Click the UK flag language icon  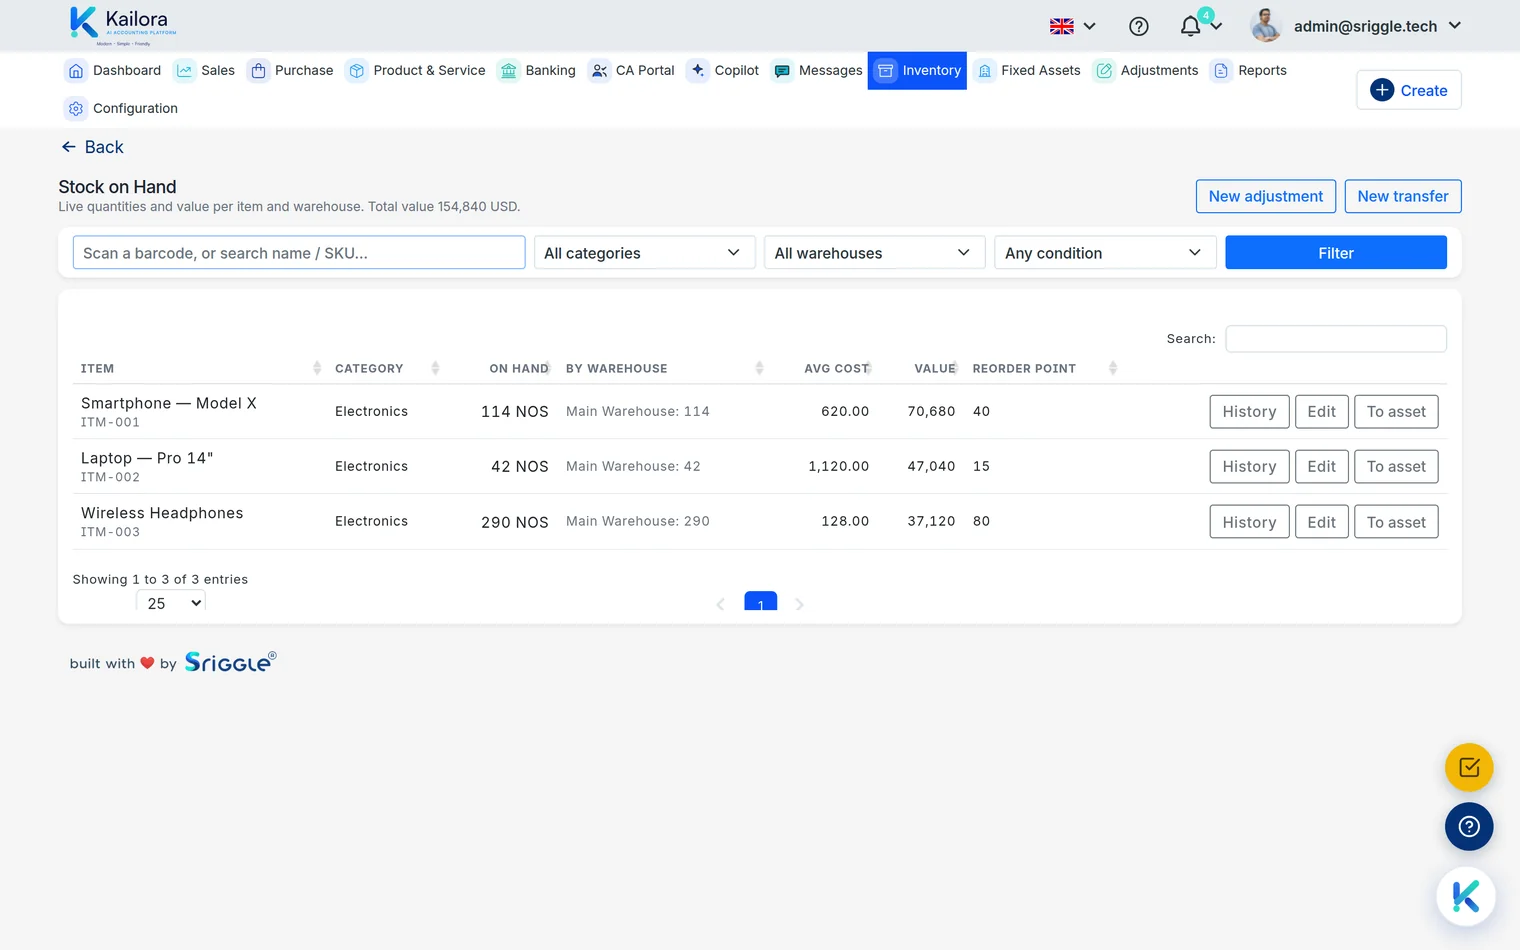coord(1061,27)
